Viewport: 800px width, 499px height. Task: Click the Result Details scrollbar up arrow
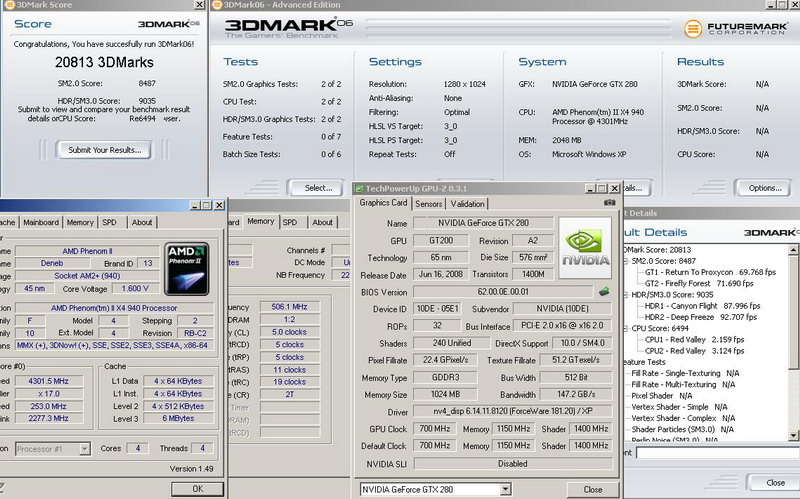tap(793, 250)
